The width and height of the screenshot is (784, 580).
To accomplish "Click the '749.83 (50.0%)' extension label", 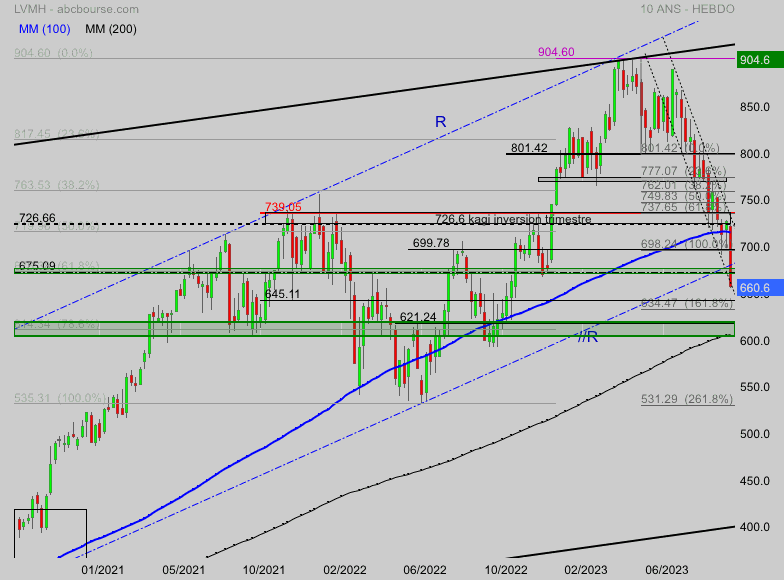I will 684,196.
